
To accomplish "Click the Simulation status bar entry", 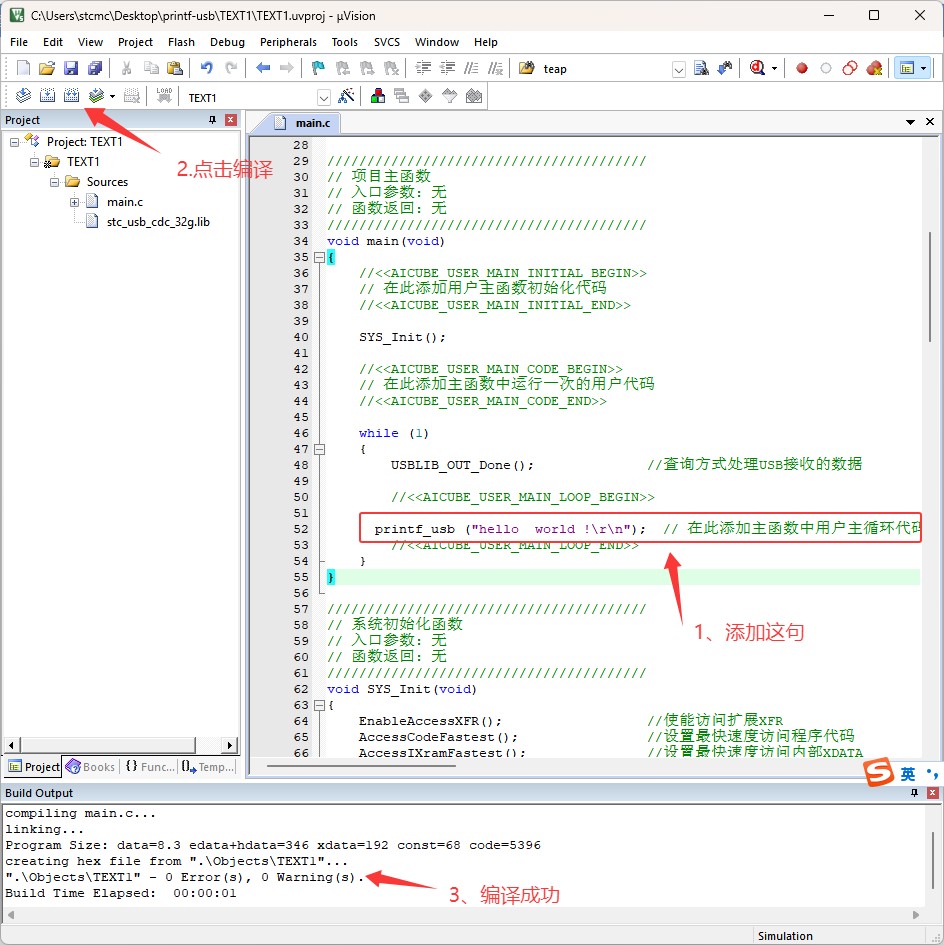I will pyautogui.click(x=785, y=936).
